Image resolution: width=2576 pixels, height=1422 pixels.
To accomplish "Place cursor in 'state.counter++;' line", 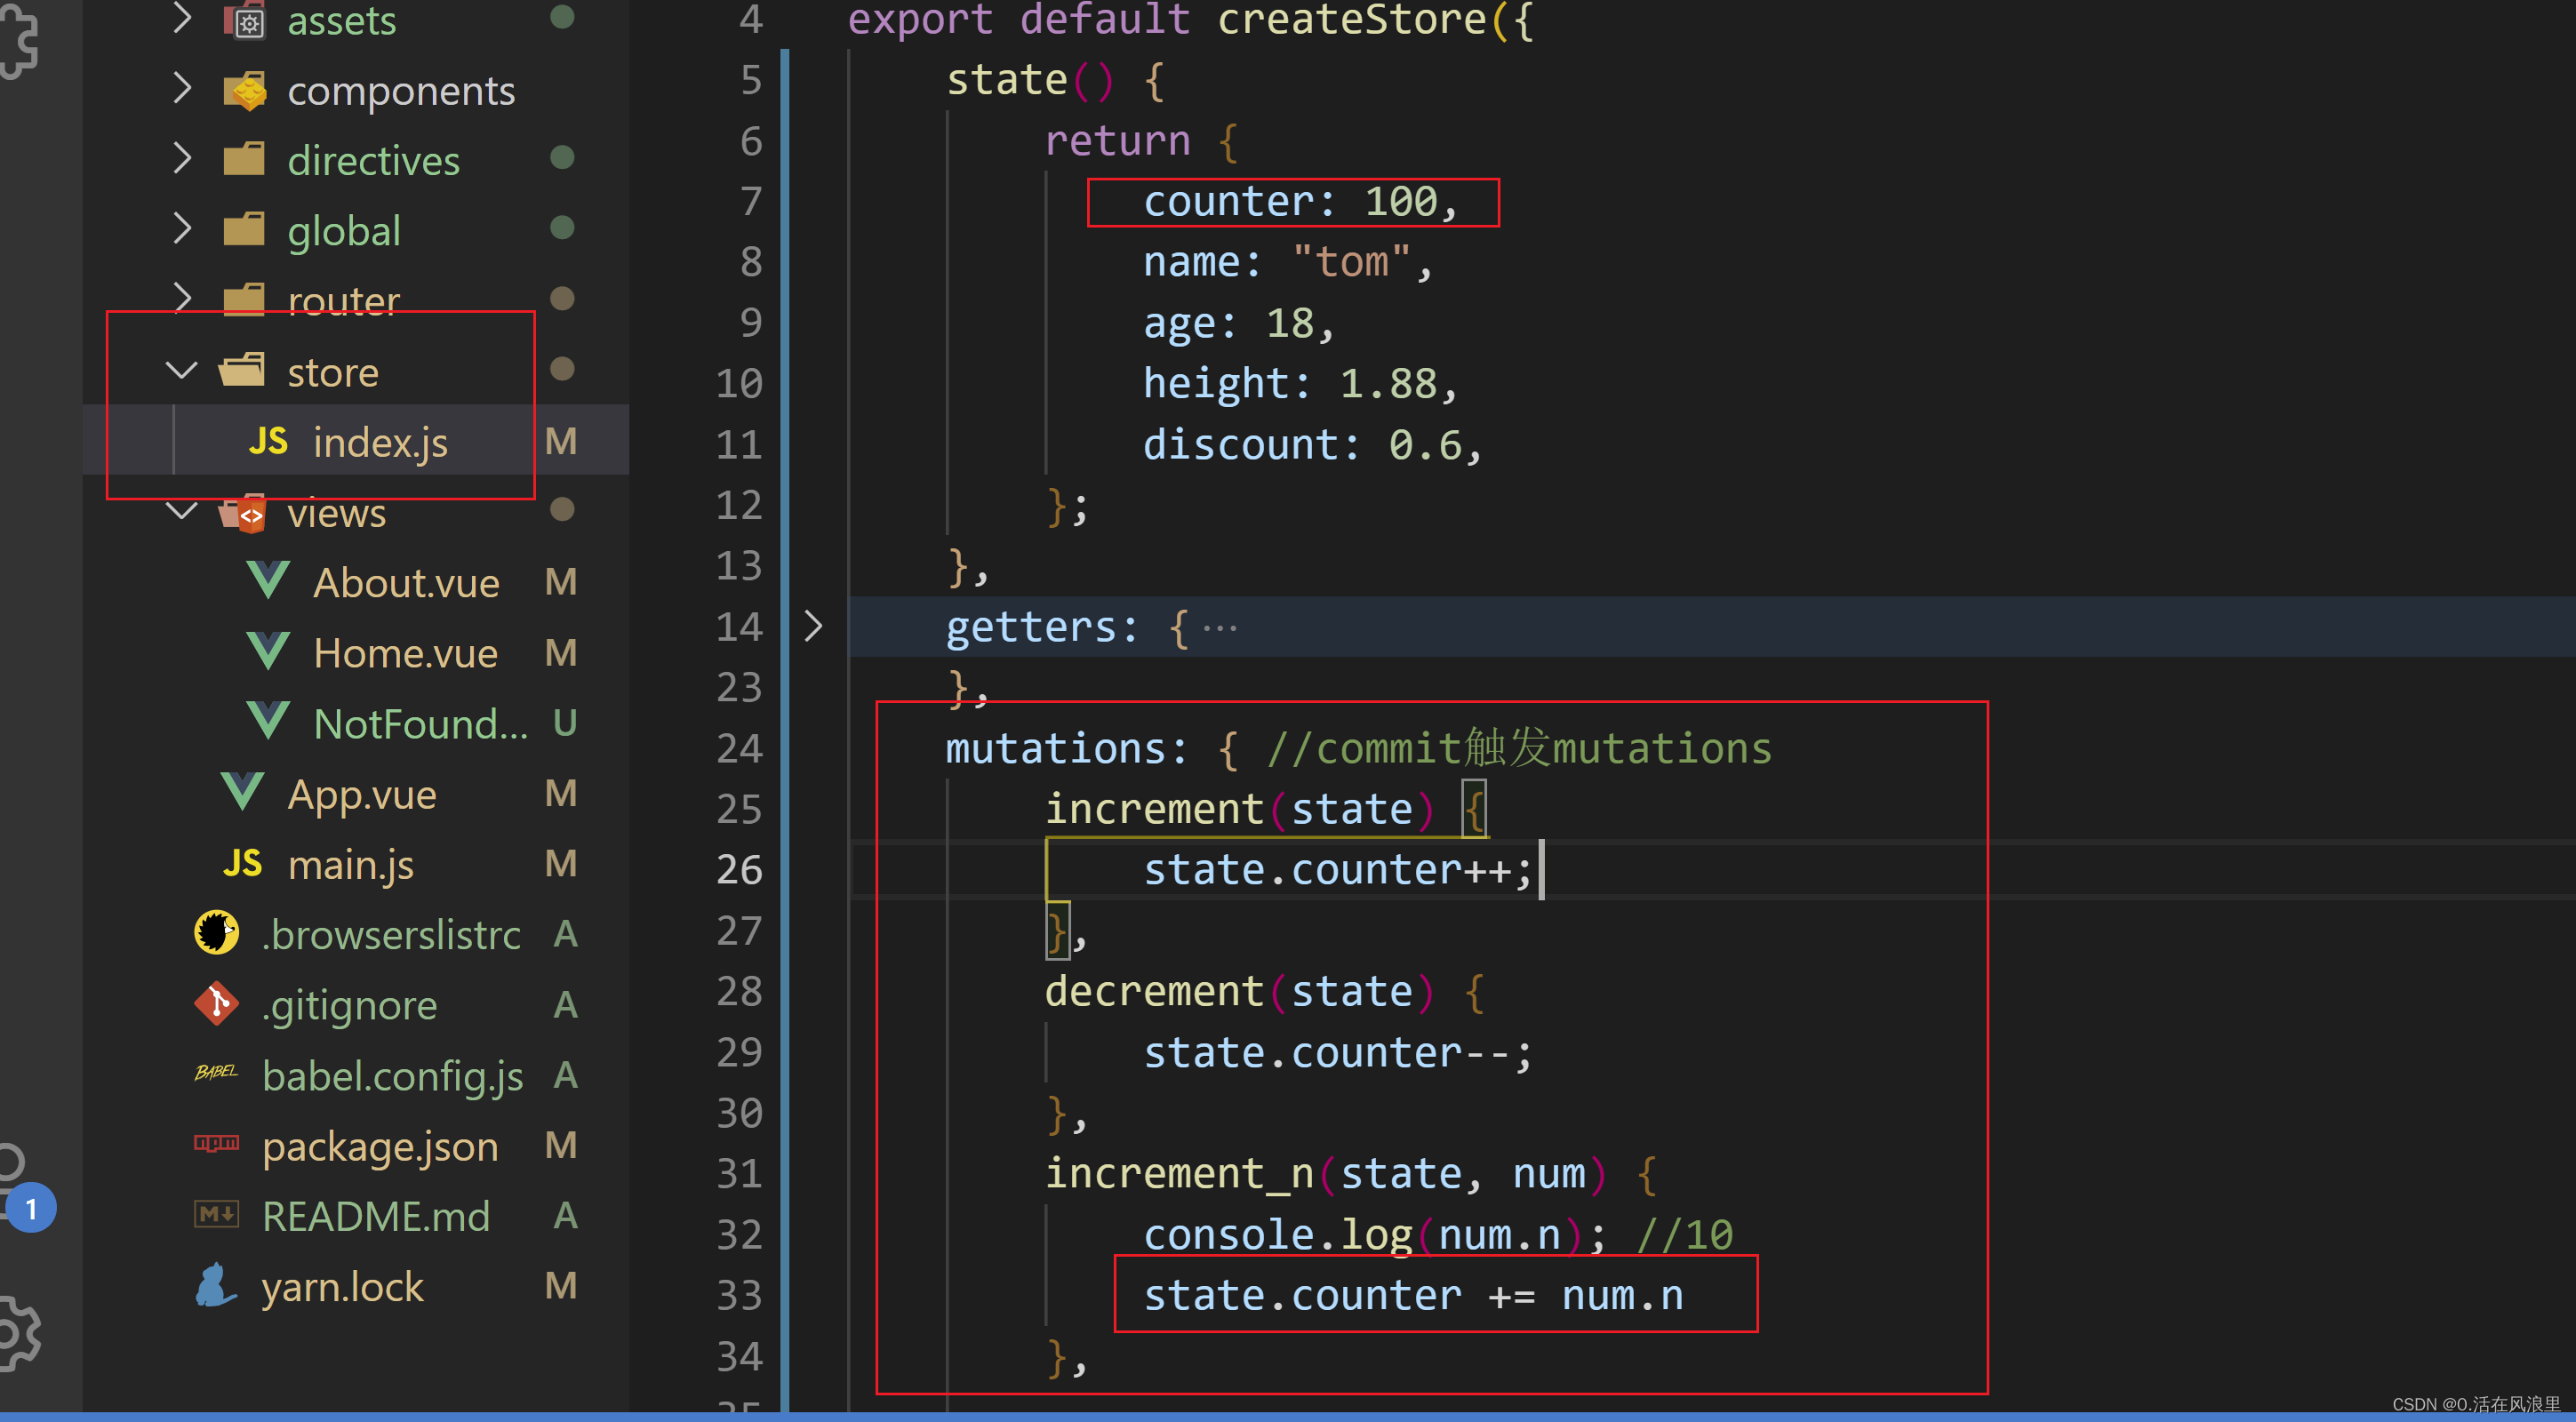I will [x=1338, y=869].
